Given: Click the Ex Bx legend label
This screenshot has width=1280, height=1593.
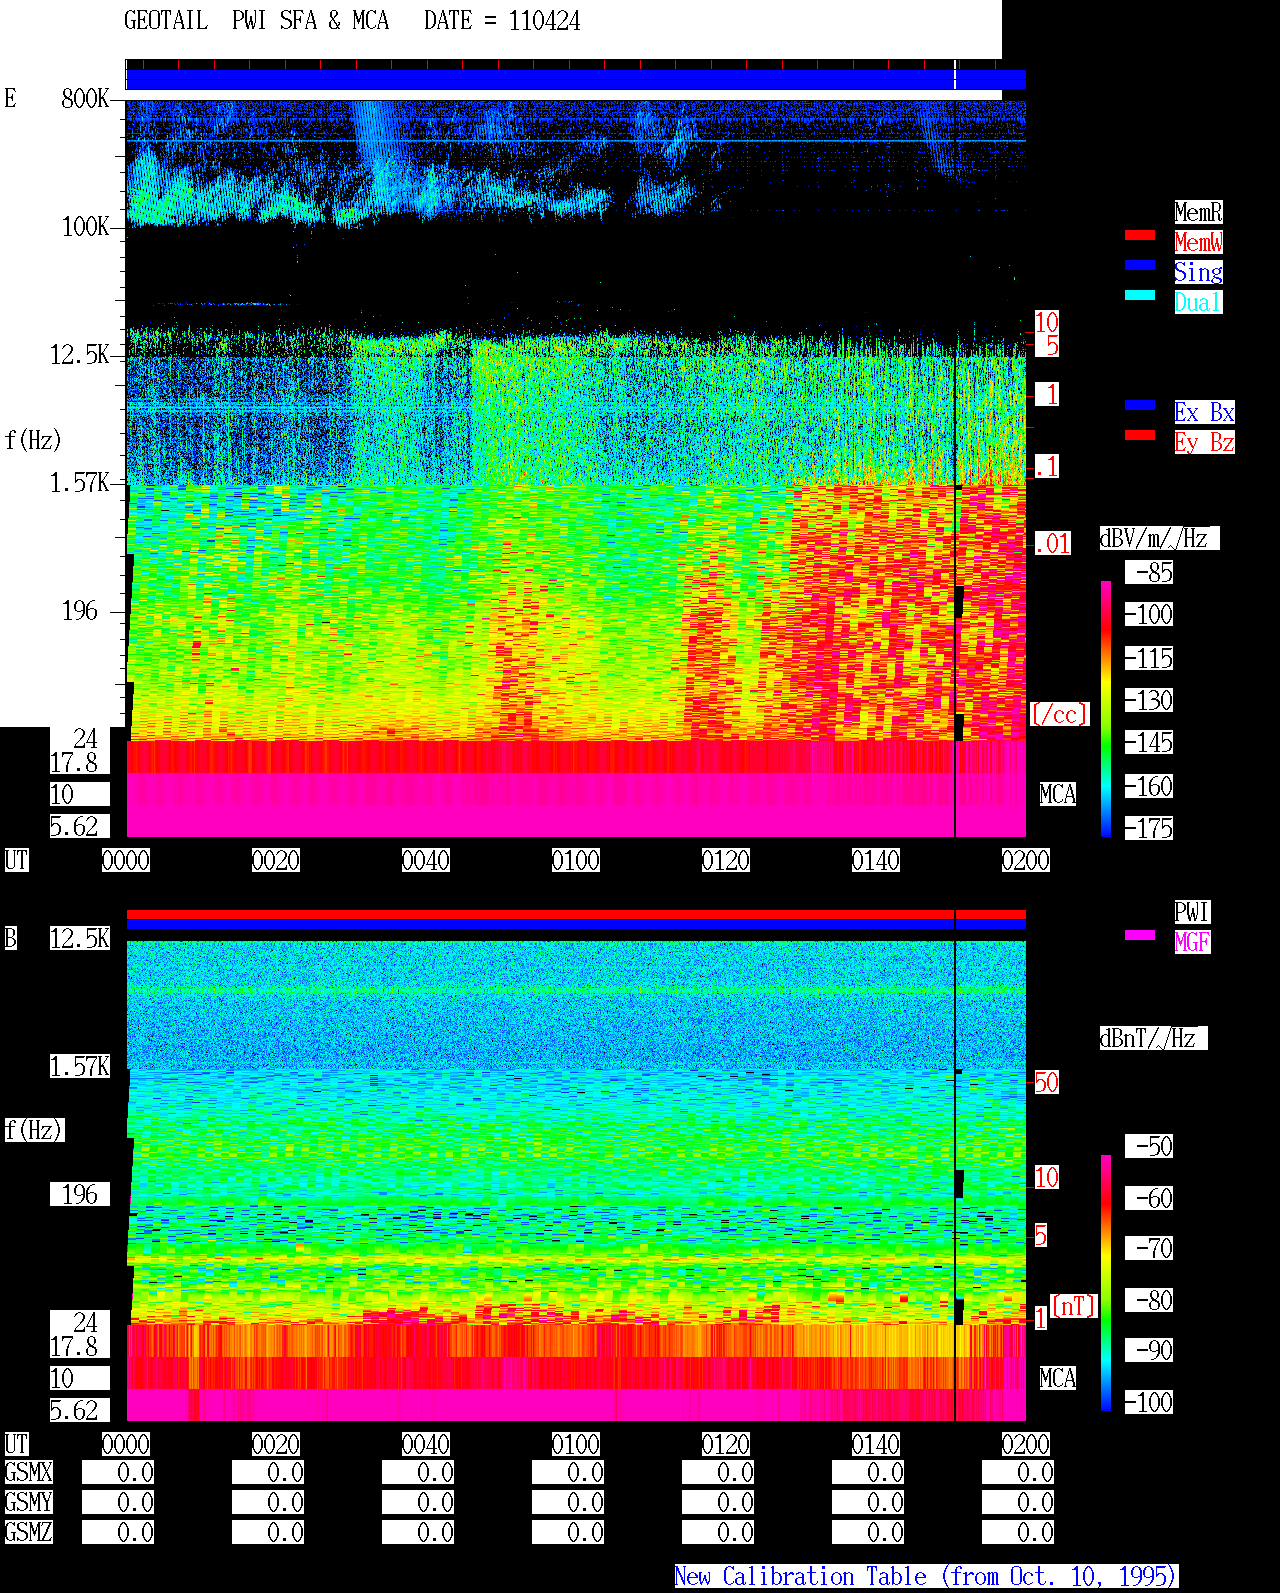Looking at the screenshot, I should 1204,412.
